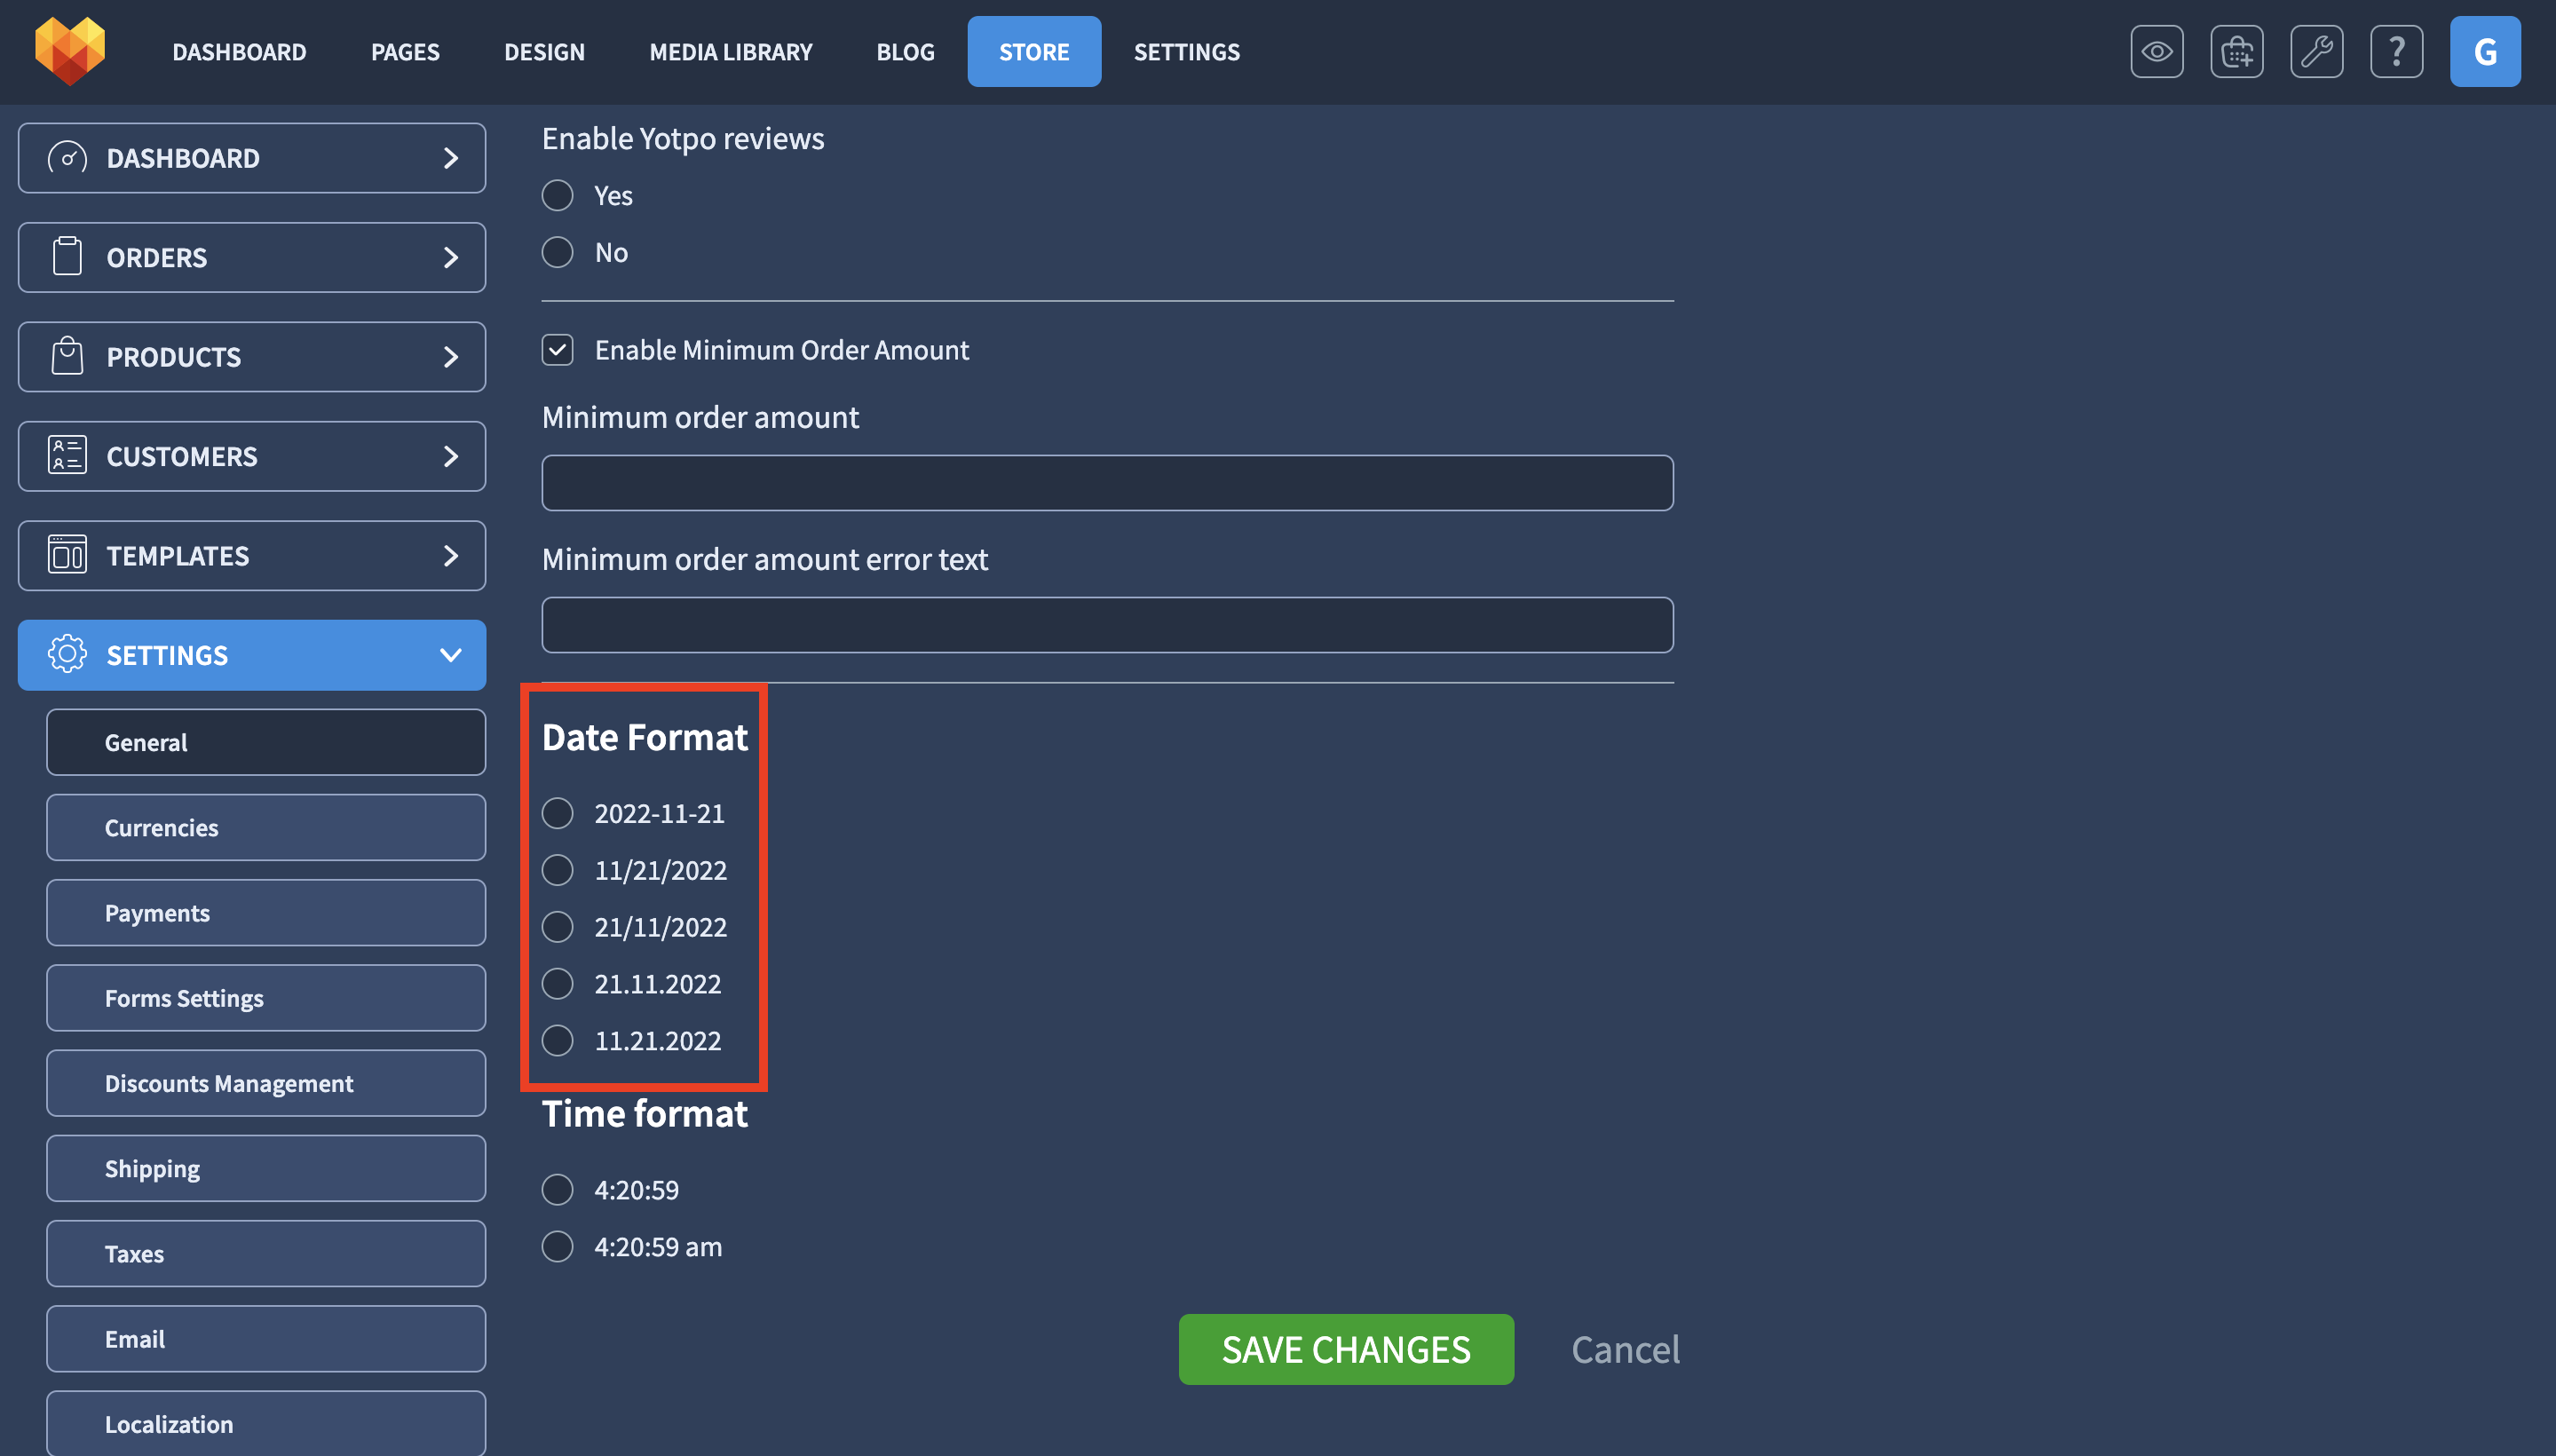Expand the Customers section chevron
Screen dimensions: 2556x1456
pyautogui.click(x=451, y=456)
